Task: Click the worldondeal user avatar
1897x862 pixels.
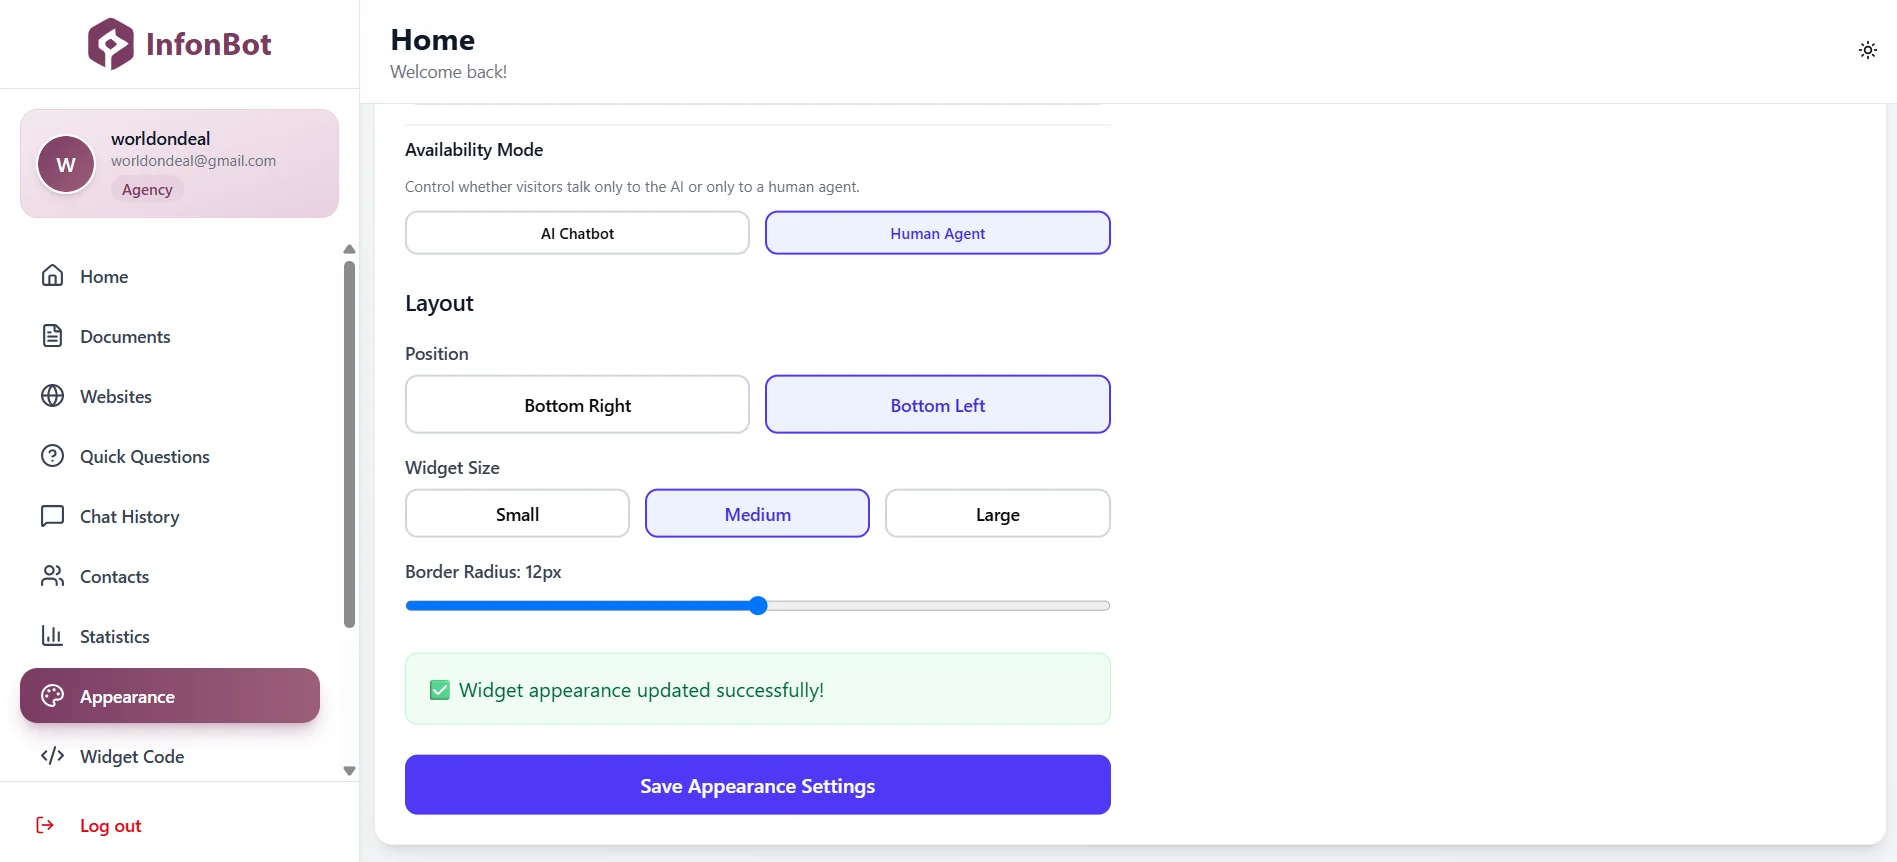Action: tap(66, 164)
